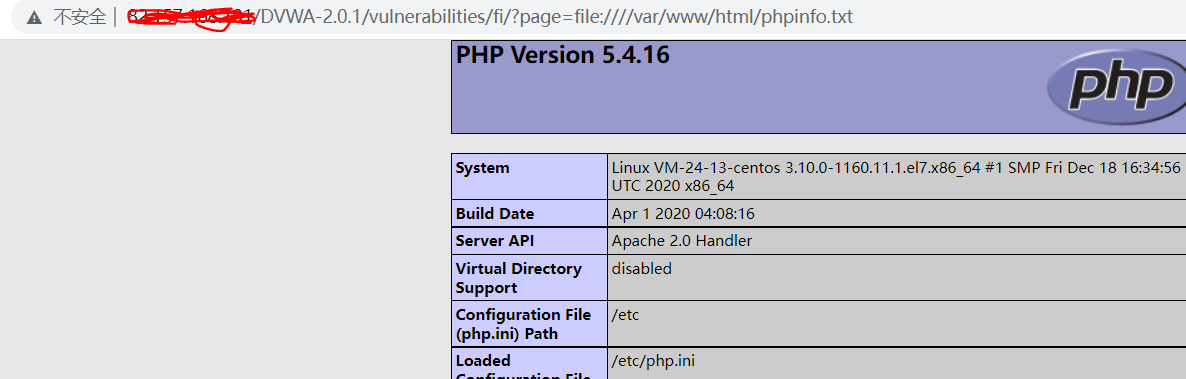This screenshot has width=1186, height=379.
Task: Click the 'disabled' value cell
Action: tap(641, 269)
